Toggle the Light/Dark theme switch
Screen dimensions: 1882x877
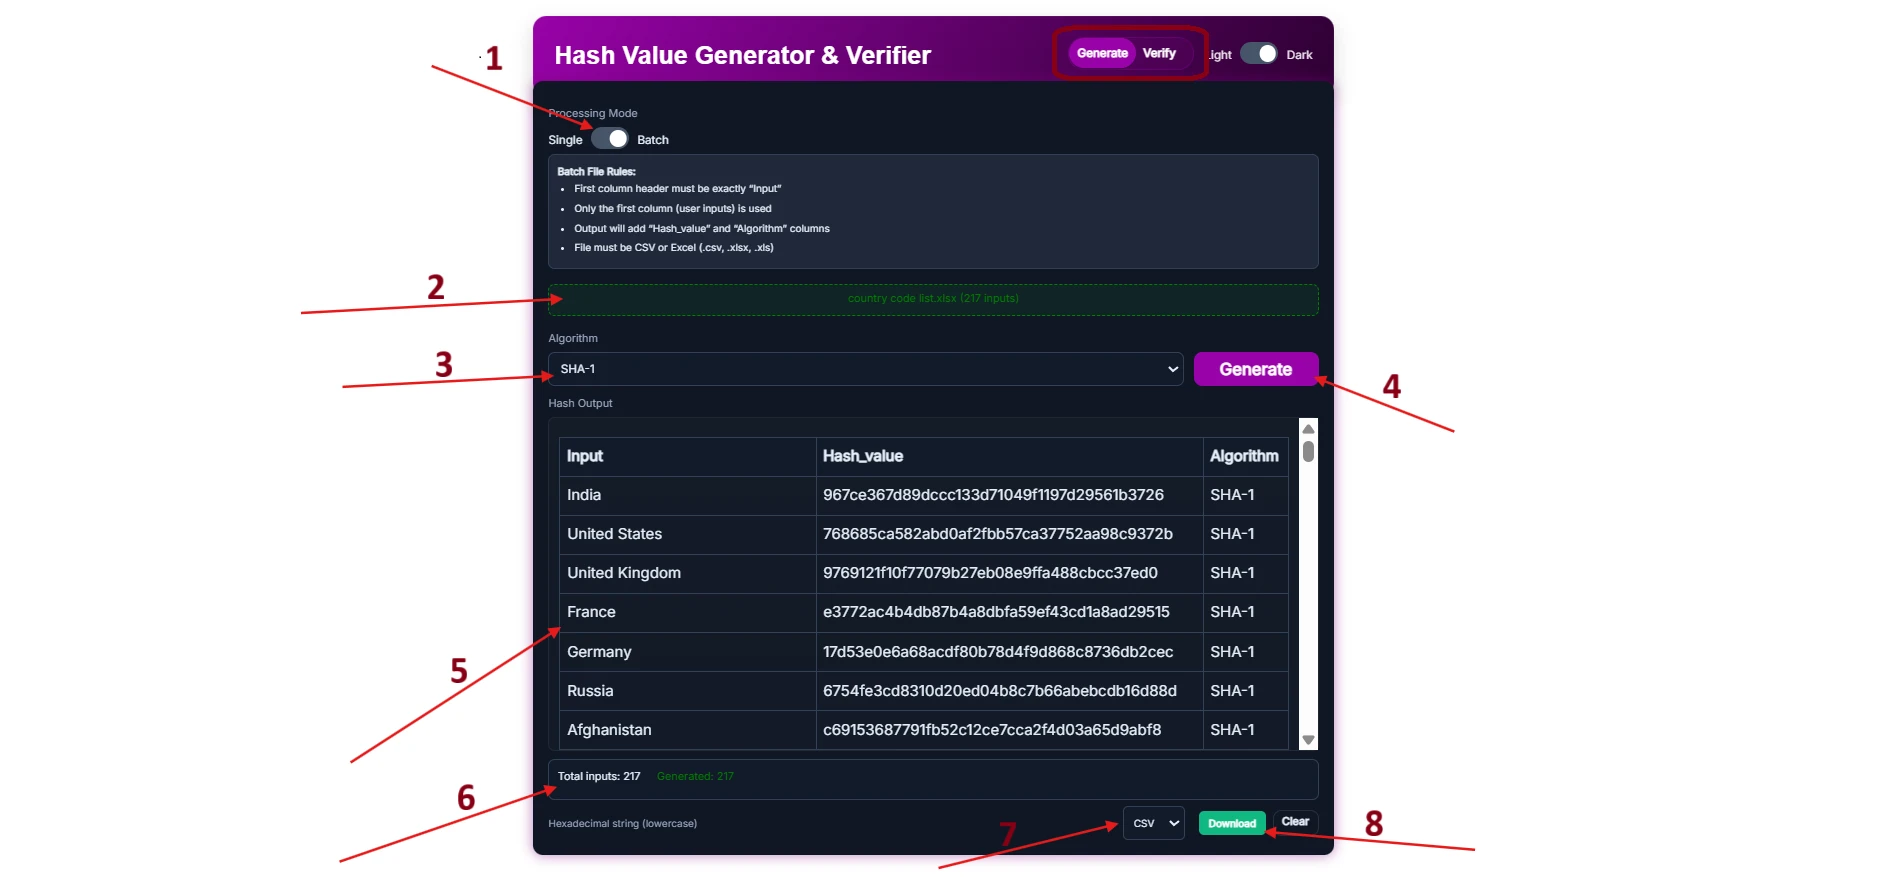pos(1259,54)
